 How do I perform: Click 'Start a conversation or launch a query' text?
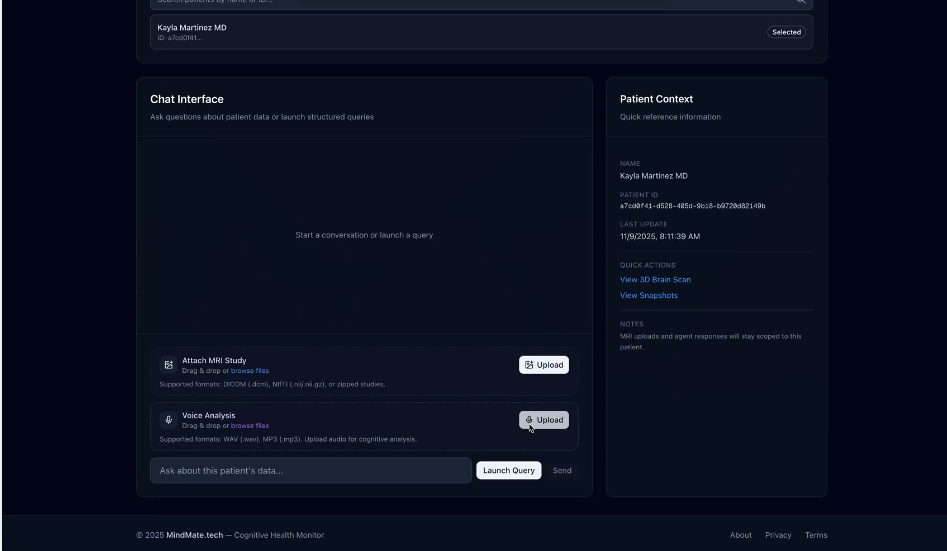point(364,235)
